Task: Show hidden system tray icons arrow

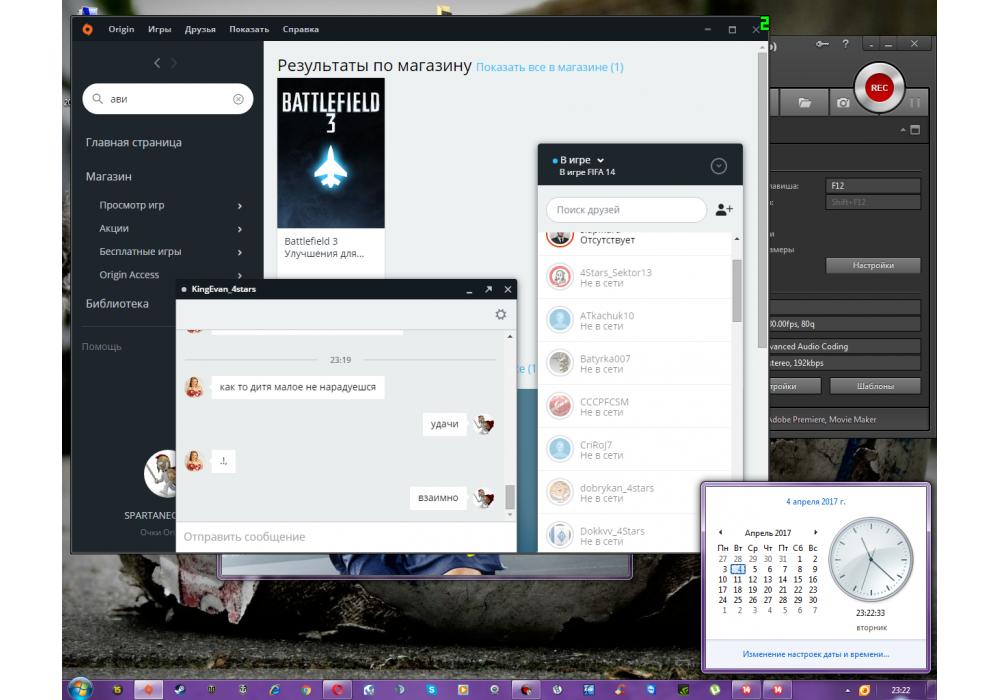Action: coord(848,690)
